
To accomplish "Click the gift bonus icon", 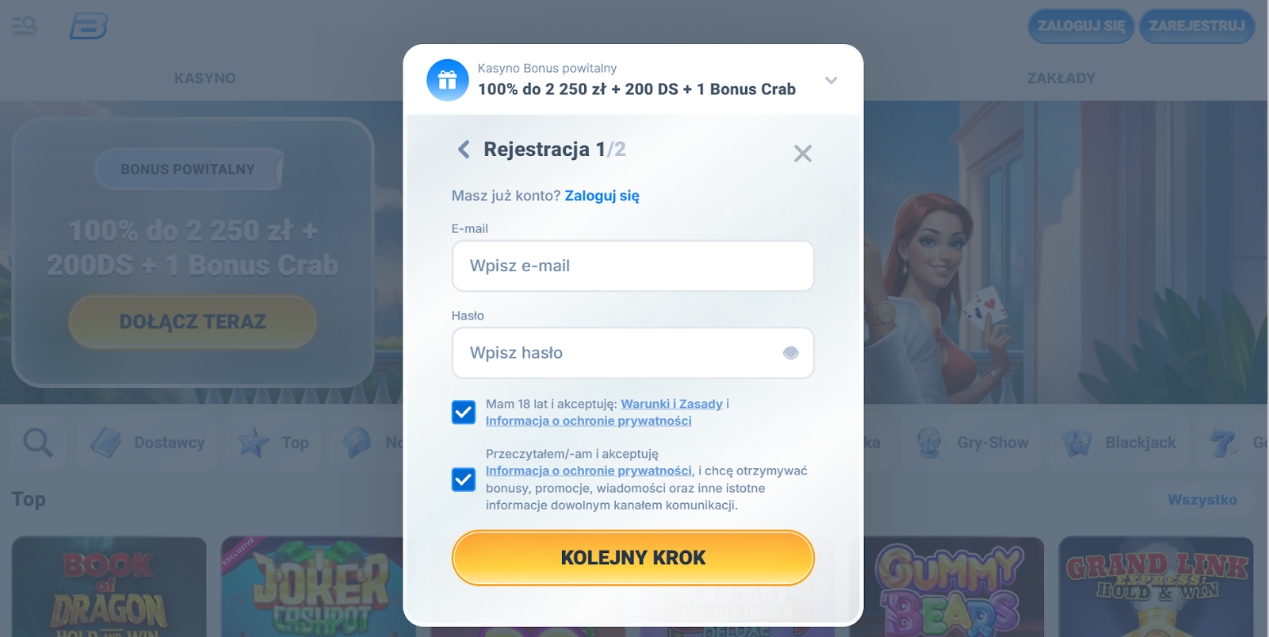I will pyautogui.click(x=447, y=80).
